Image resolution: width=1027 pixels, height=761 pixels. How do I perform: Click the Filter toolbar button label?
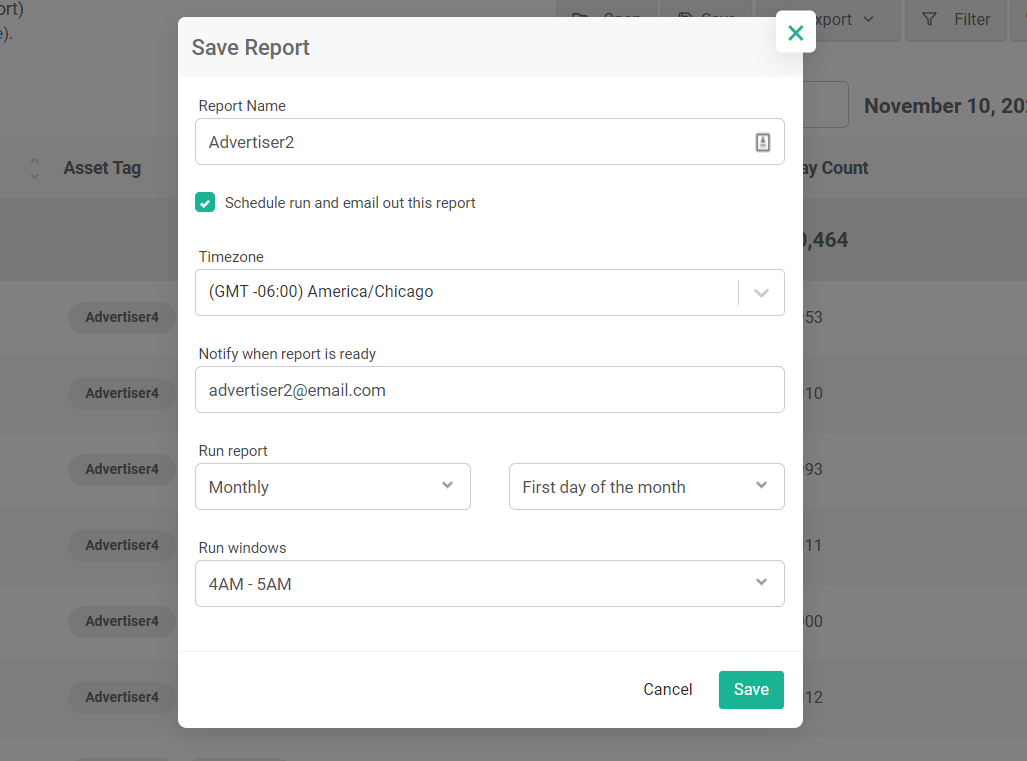tap(972, 20)
